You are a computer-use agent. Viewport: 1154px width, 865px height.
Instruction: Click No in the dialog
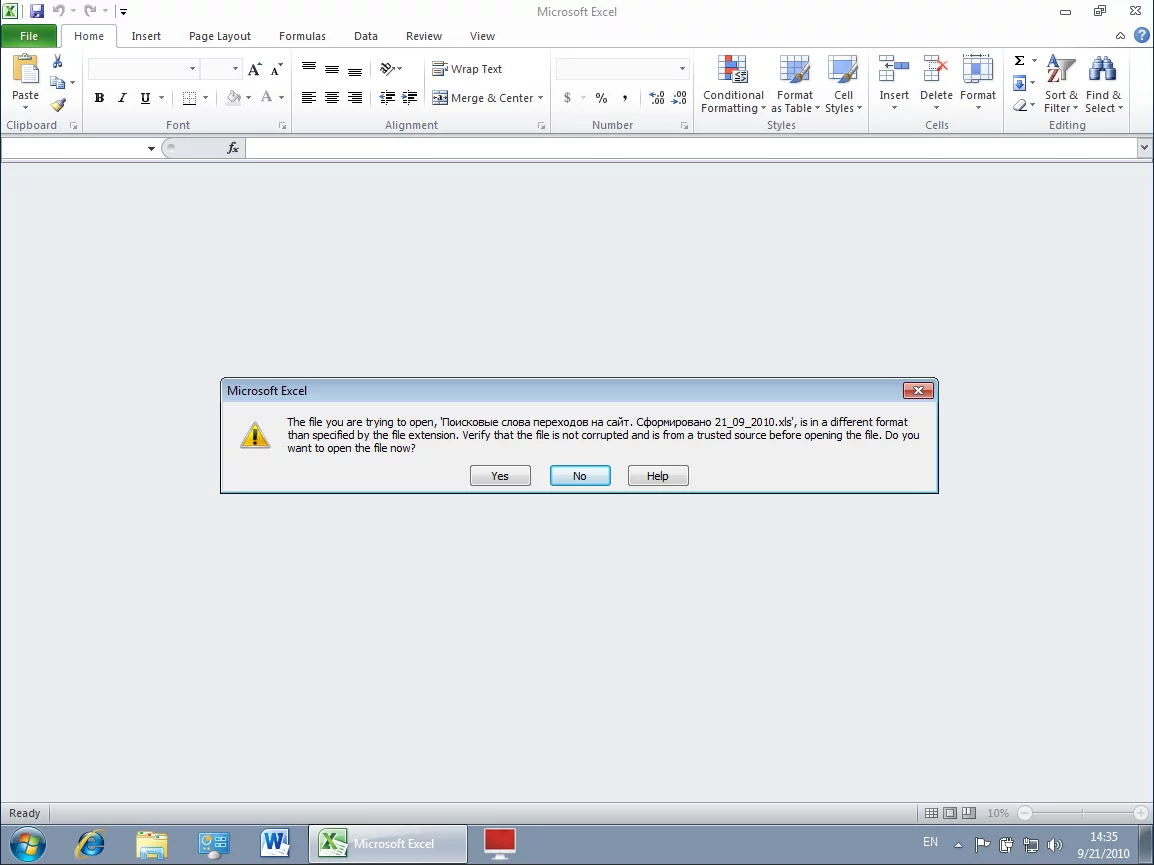(580, 476)
